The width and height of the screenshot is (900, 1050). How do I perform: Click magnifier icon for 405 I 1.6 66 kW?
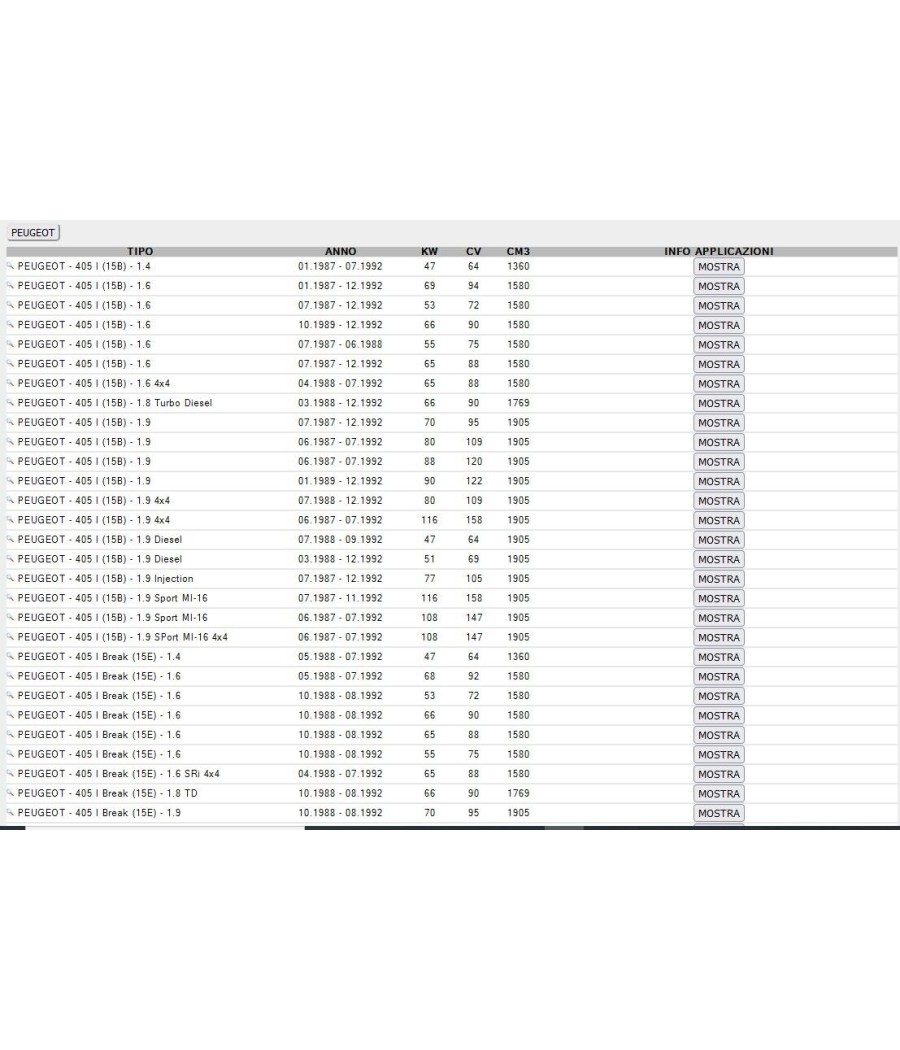(x=10, y=325)
